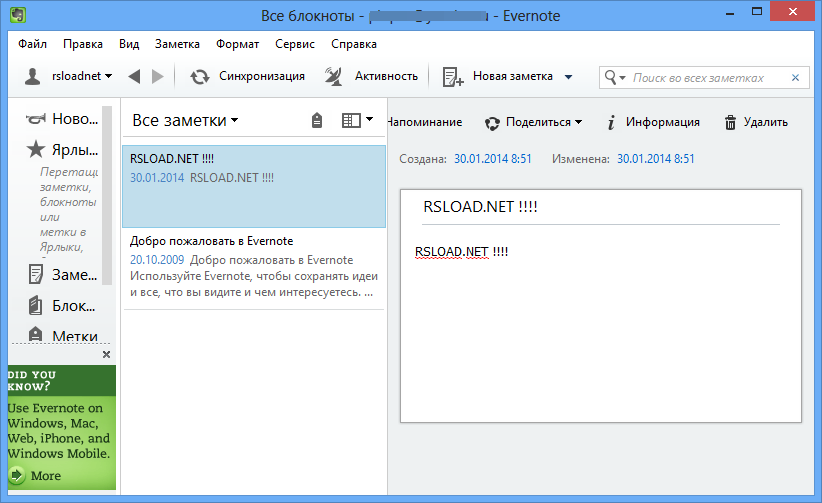
Task: Open the Справка menu
Action: tap(354, 44)
